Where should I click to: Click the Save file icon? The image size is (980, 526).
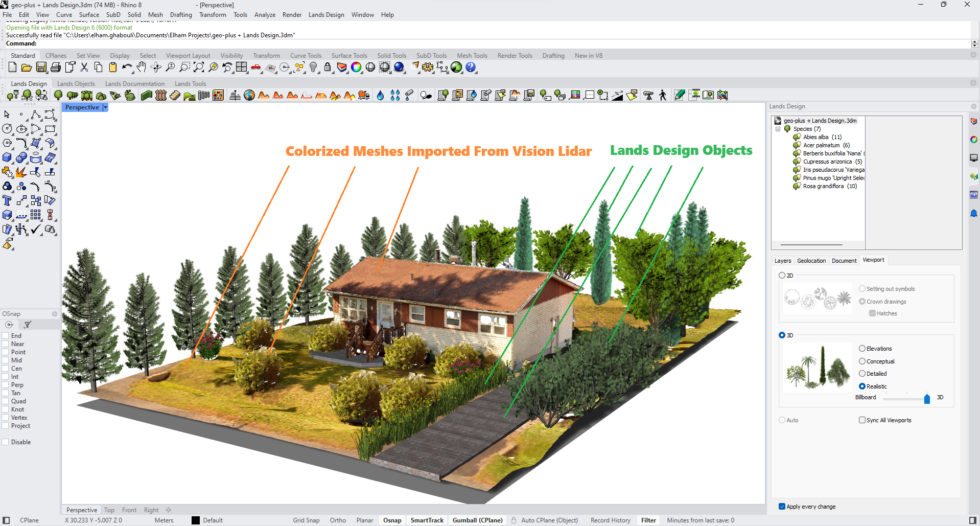click(x=40, y=68)
